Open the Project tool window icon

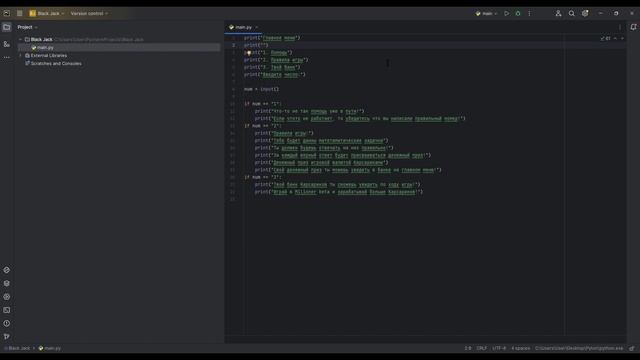pyautogui.click(x=7, y=27)
